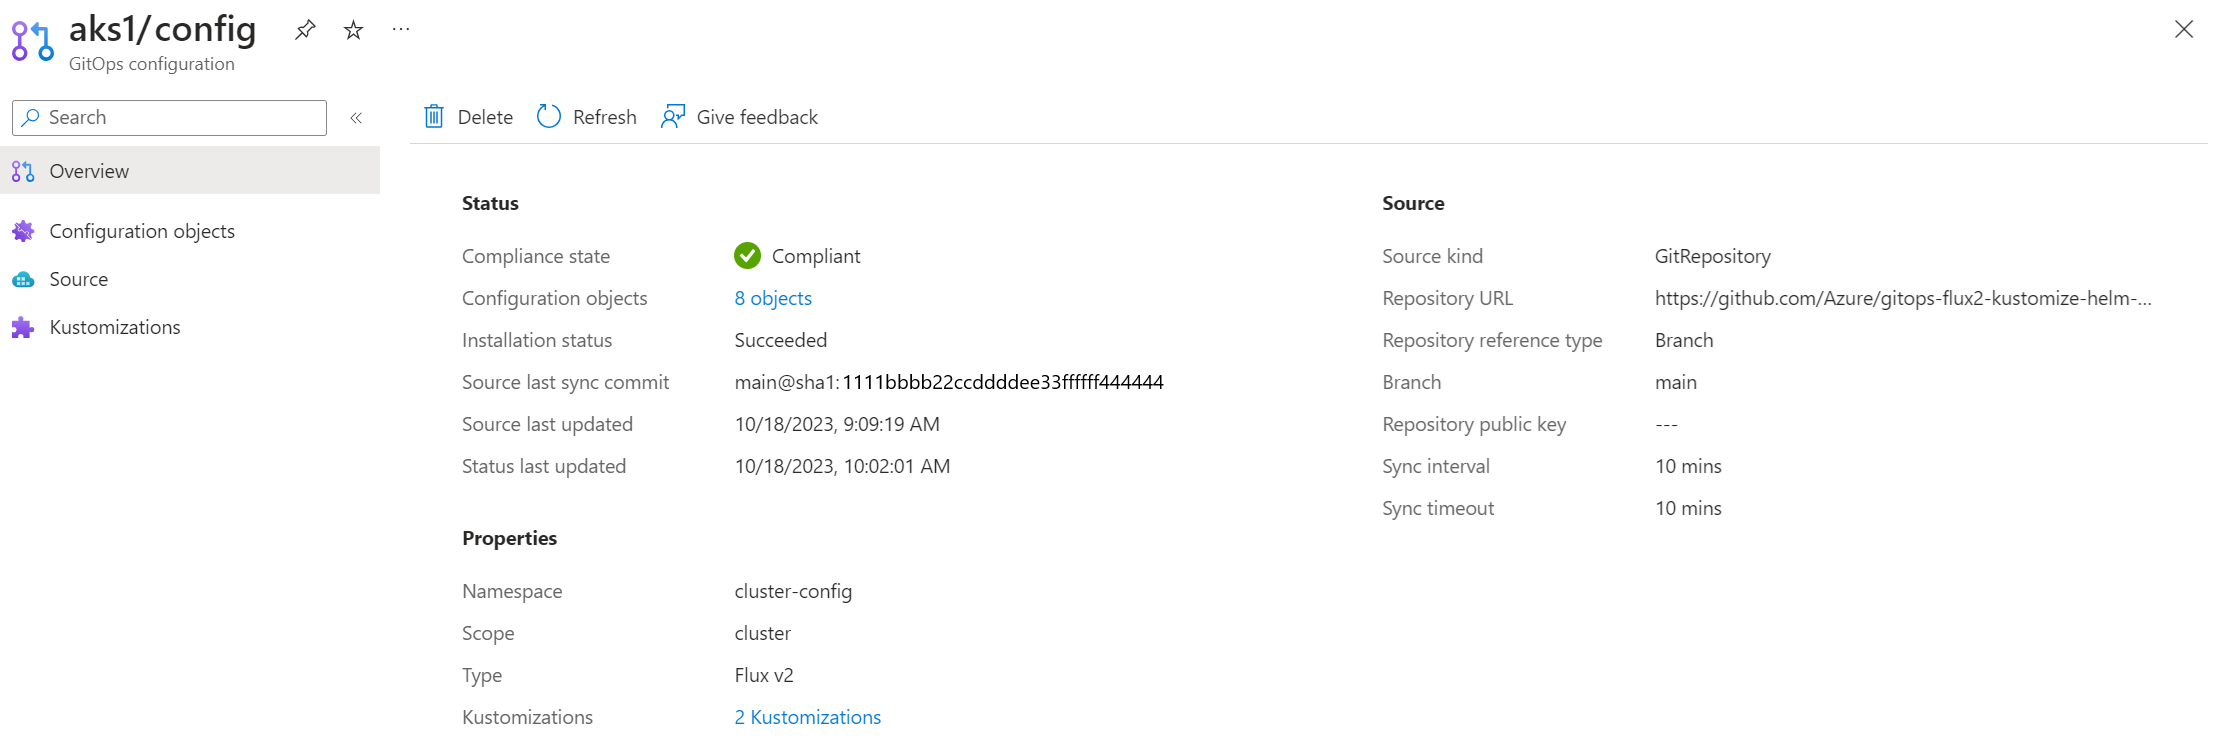Select the Sync timeout 10 mins value
This screenshot has height=751, width=2218.
point(1688,508)
